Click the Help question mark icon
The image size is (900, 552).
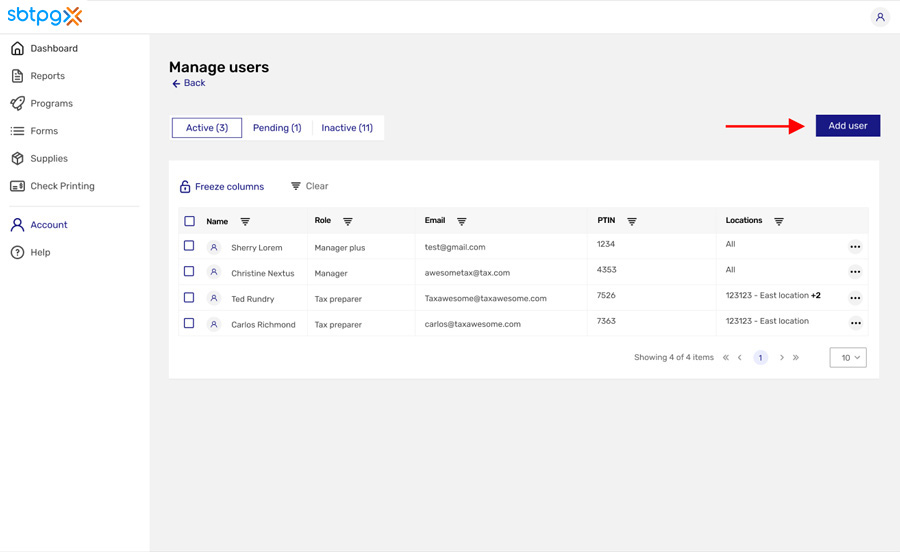click(17, 252)
